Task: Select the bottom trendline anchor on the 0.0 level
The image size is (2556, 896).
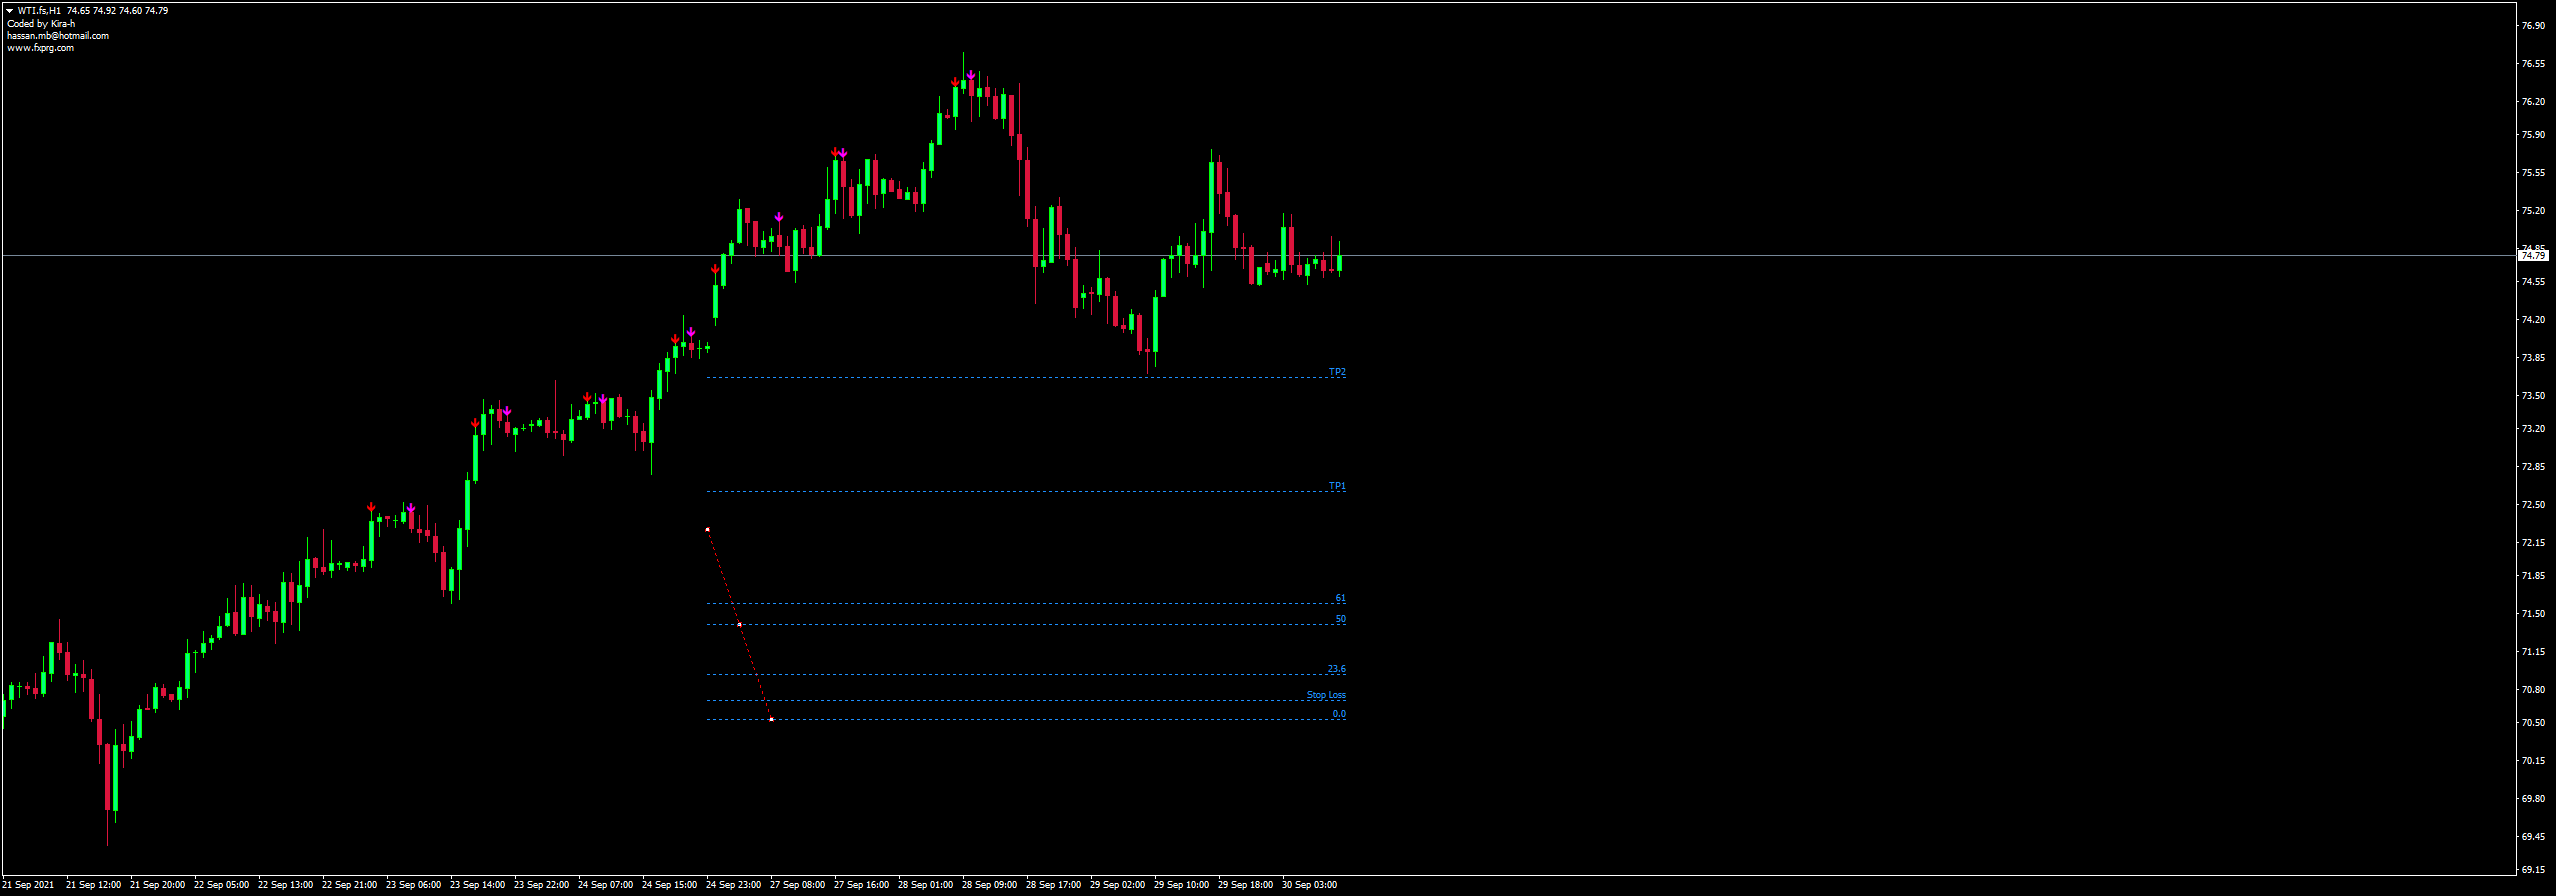Action: click(771, 719)
